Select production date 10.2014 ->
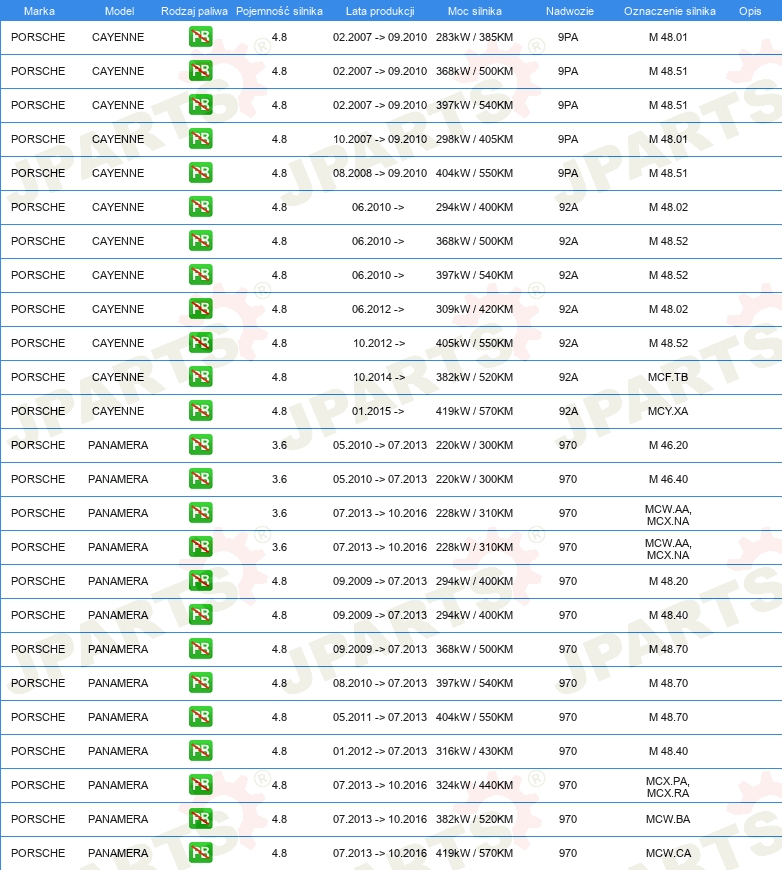Viewport: 782px width, 870px height. [379, 377]
